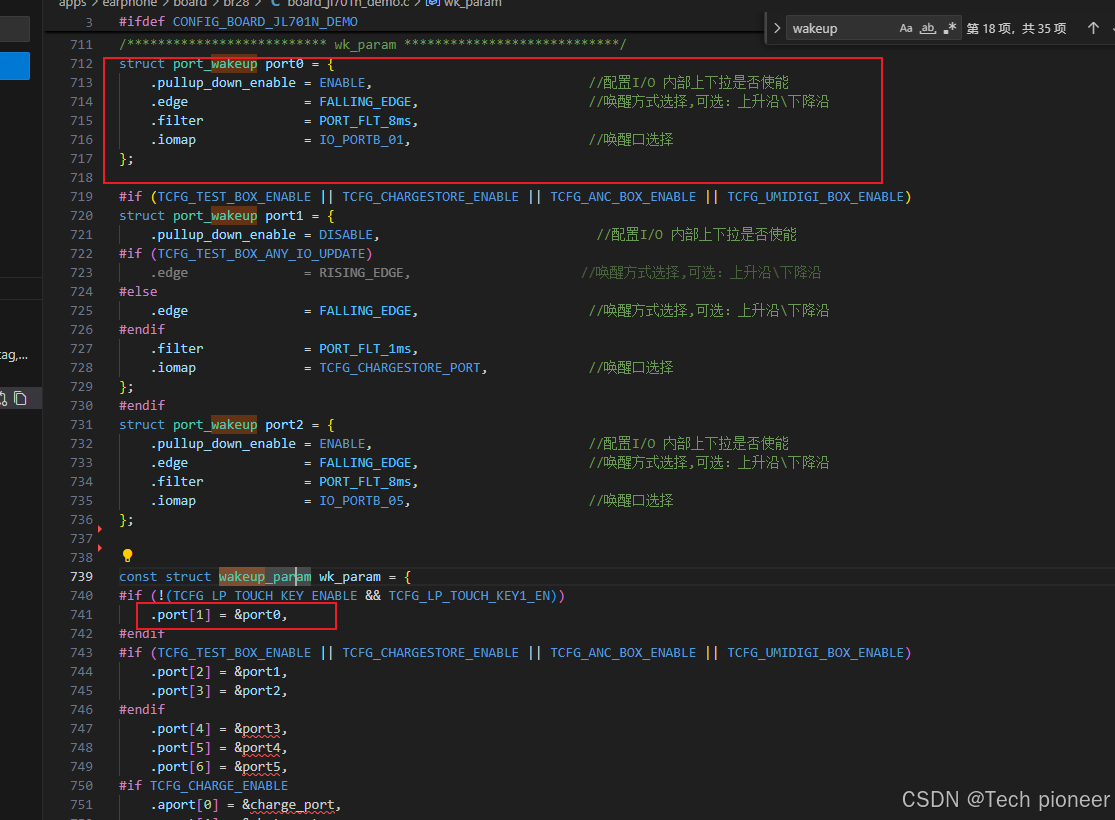This screenshot has width=1115, height=820.
Task: Click the C file icon in breadcrumb
Action: (275, 4)
